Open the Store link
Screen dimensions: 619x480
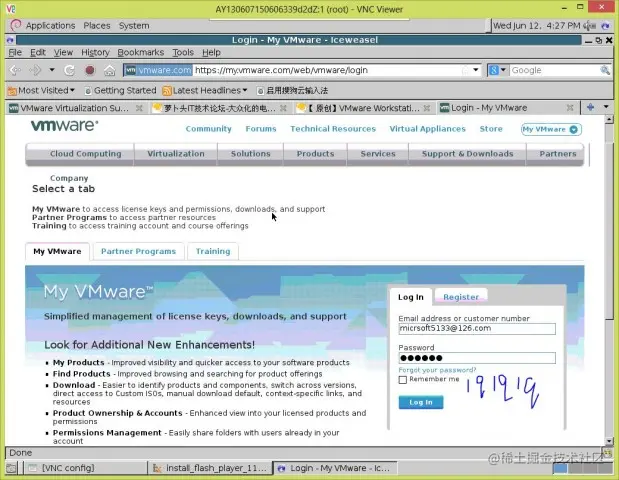click(491, 129)
